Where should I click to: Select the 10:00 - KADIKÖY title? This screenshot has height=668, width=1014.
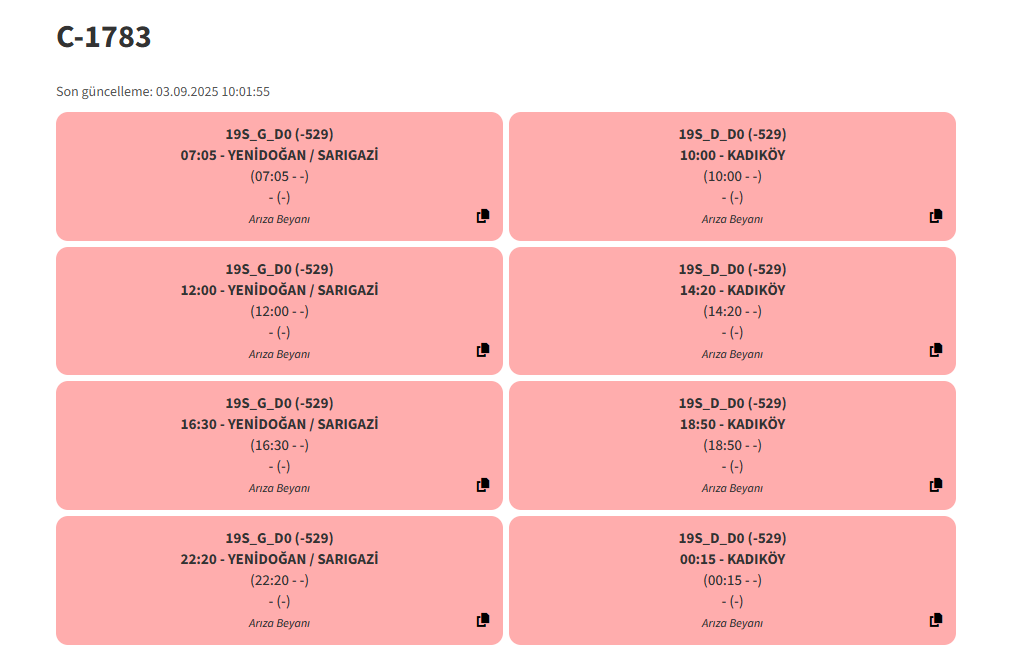[x=732, y=155]
